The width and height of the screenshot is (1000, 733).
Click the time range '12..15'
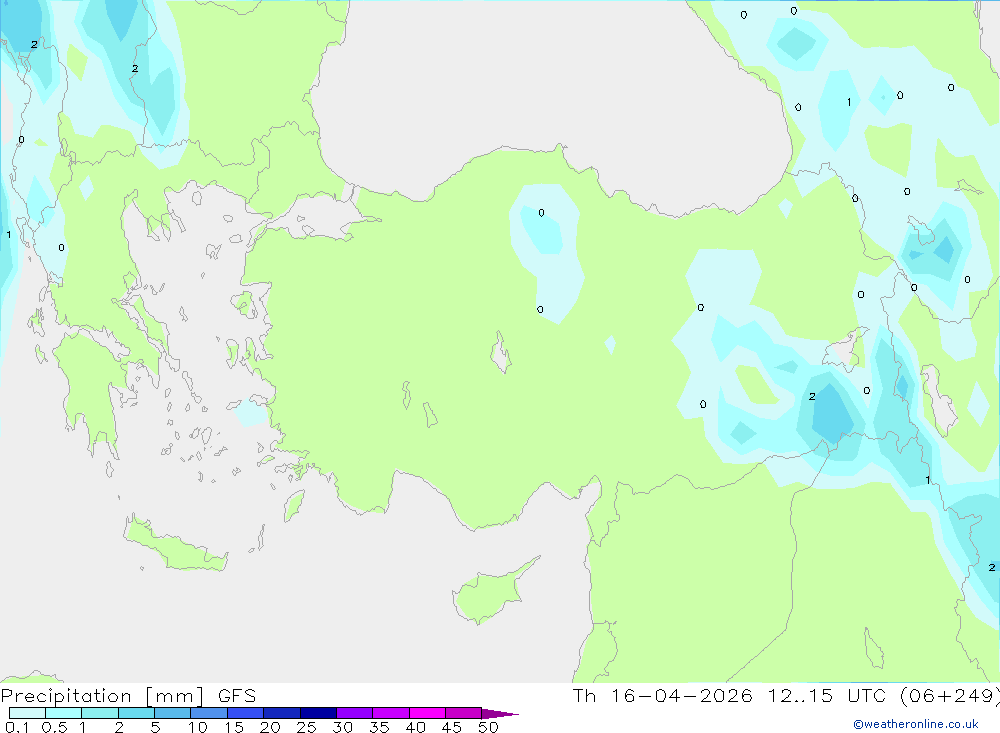[x=800, y=695]
